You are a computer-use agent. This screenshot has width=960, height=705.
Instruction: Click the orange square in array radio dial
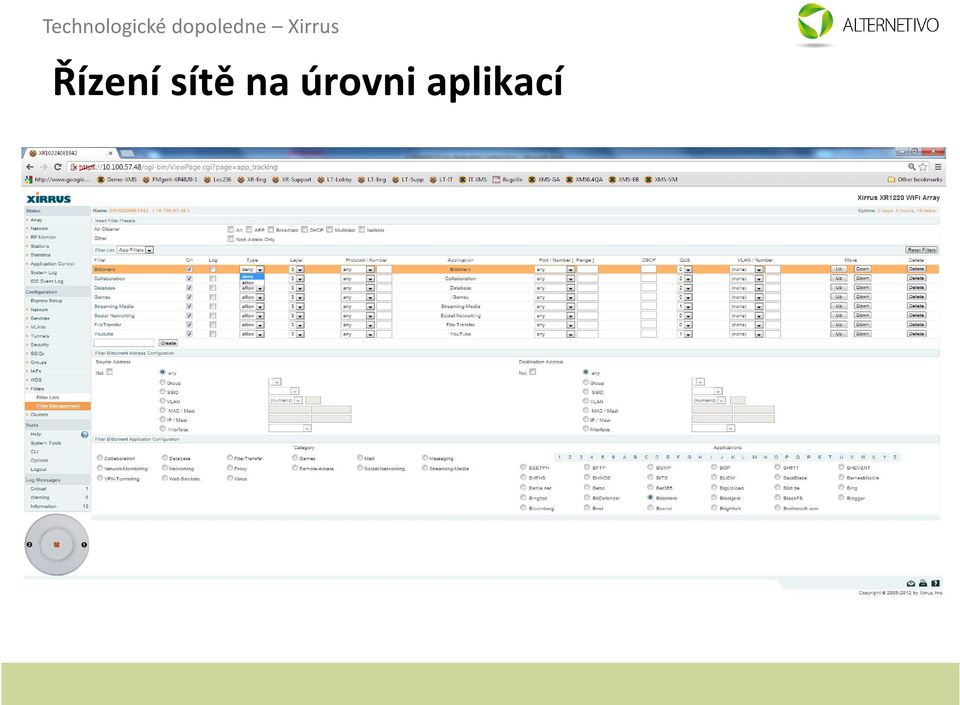[56, 545]
